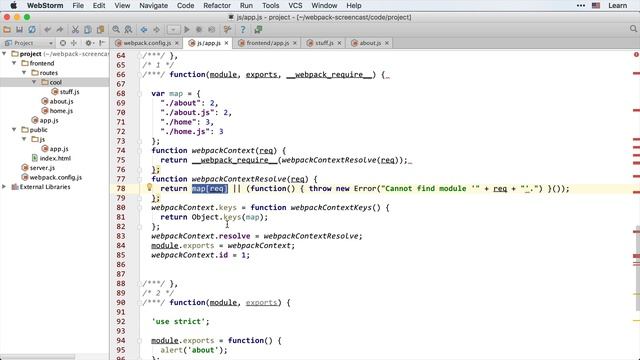Click the input language flag in menu bar

(x=596, y=6)
